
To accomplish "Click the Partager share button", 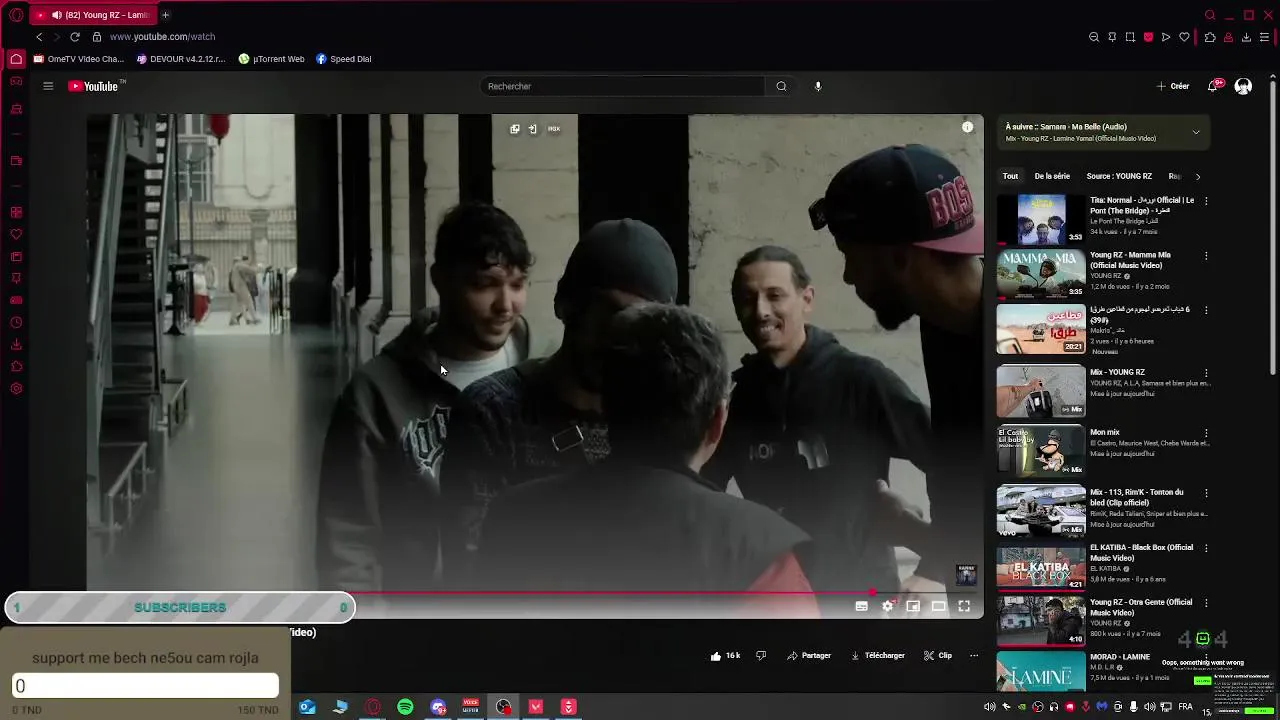I will [809, 656].
